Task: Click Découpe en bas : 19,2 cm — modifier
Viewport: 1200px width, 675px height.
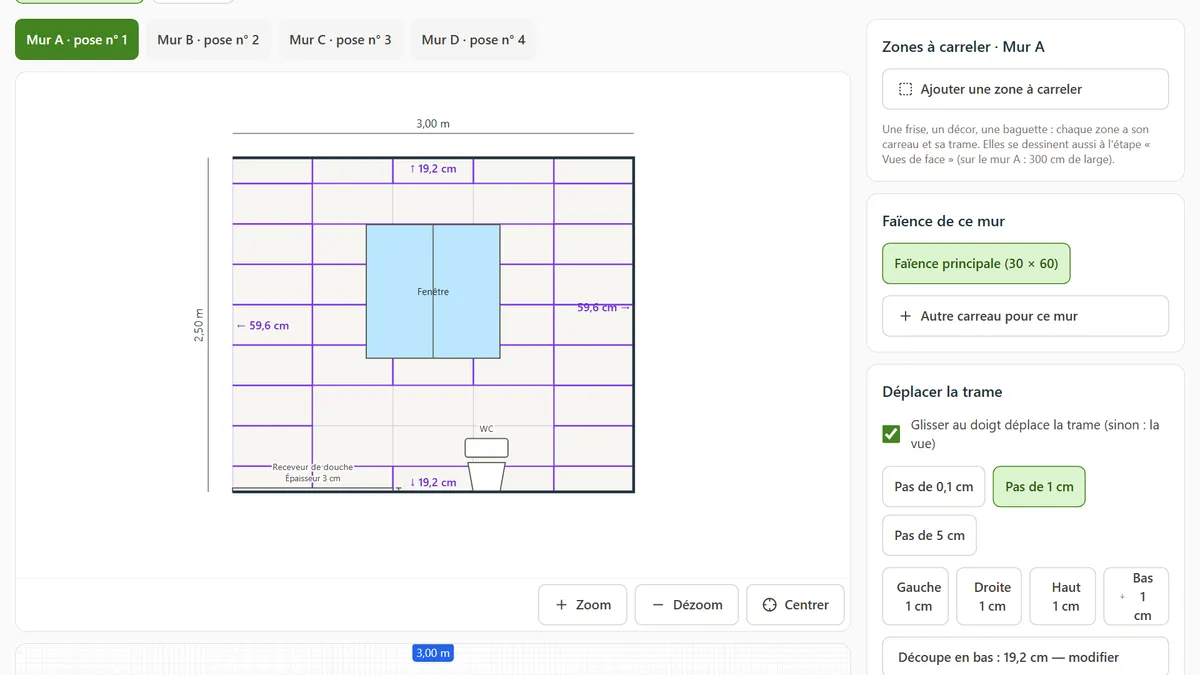Action: click(x=1025, y=657)
